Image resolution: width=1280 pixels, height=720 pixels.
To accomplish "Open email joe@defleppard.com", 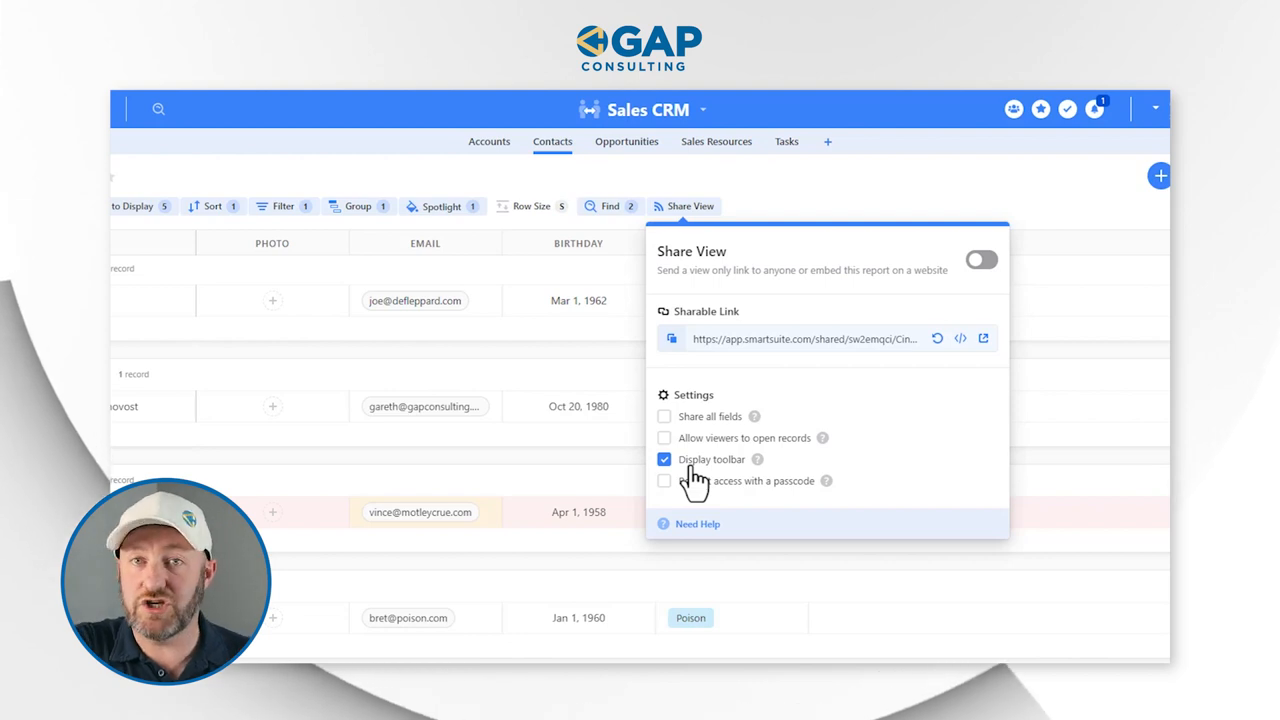I will (415, 301).
